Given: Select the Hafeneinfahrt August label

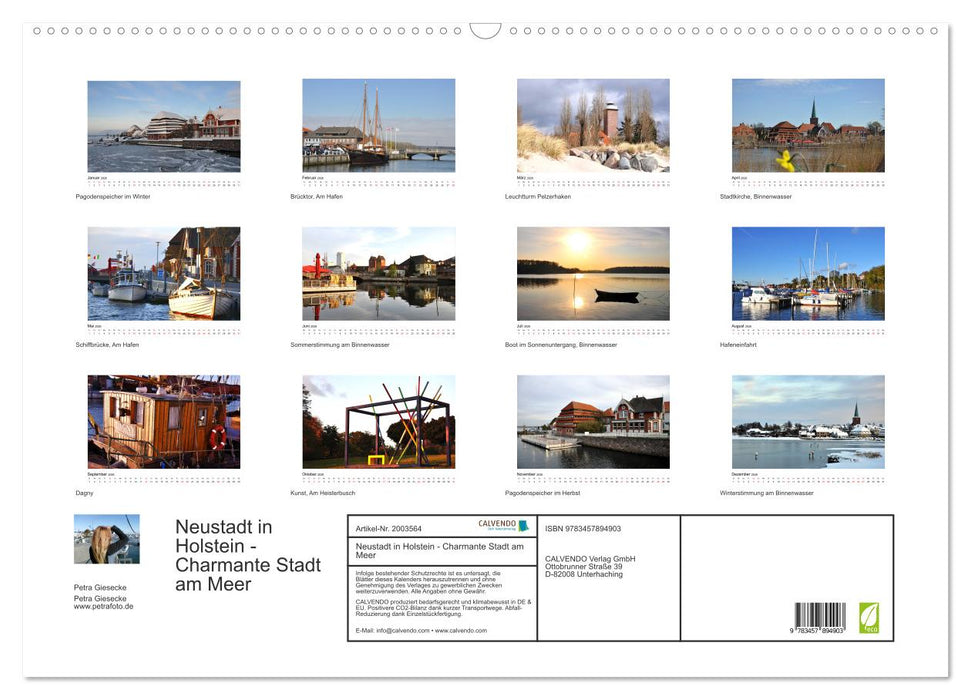Looking at the screenshot, I should (739, 343).
